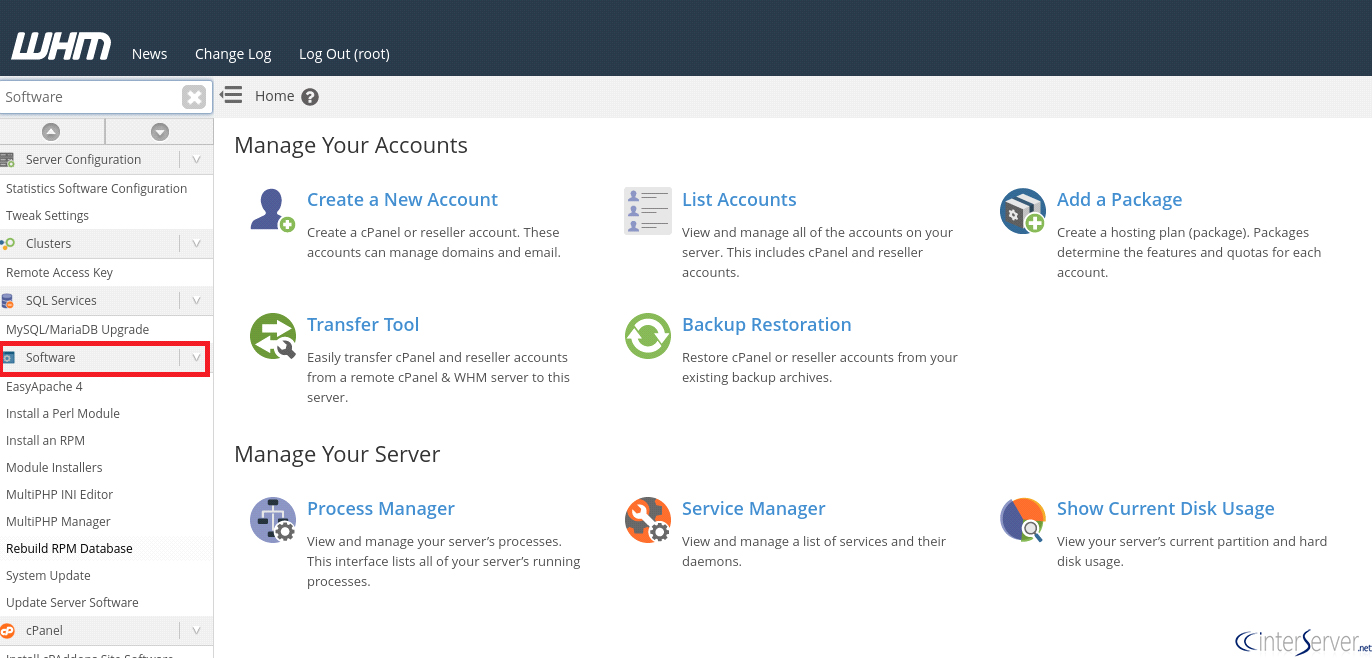1372x658 pixels.
Task: Click the sidebar collapse-all up arrow button
Action: (x=51, y=131)
